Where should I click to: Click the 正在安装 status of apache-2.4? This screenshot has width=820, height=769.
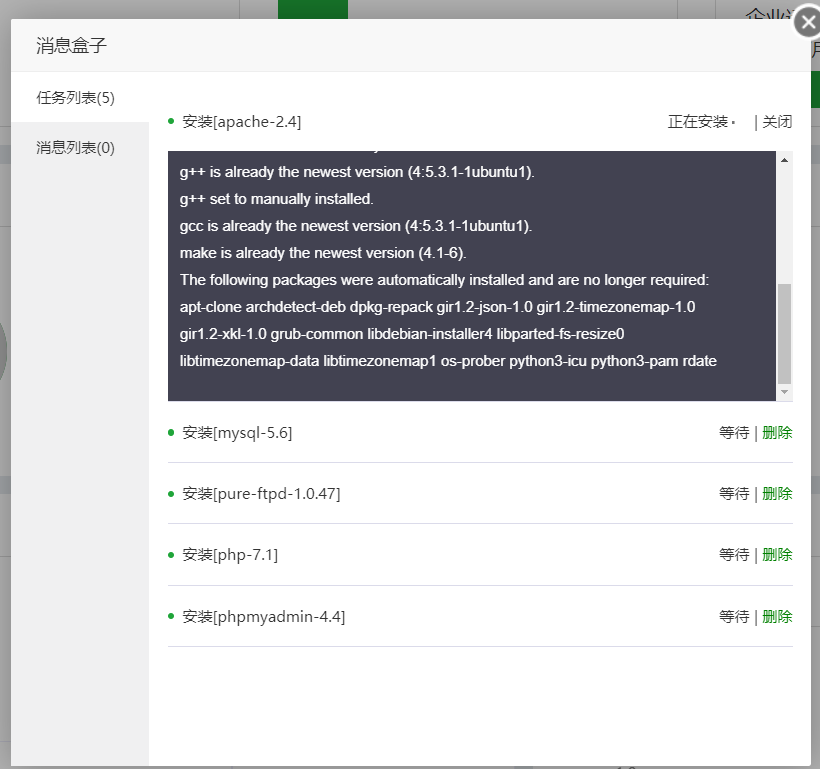coord(698,122)
